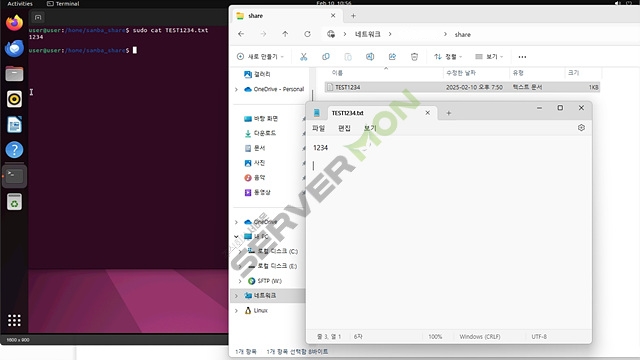Screen dimensions: 640x360
Task: Expand OneDrive - Personal tree node
Action: tap(236, 89)
